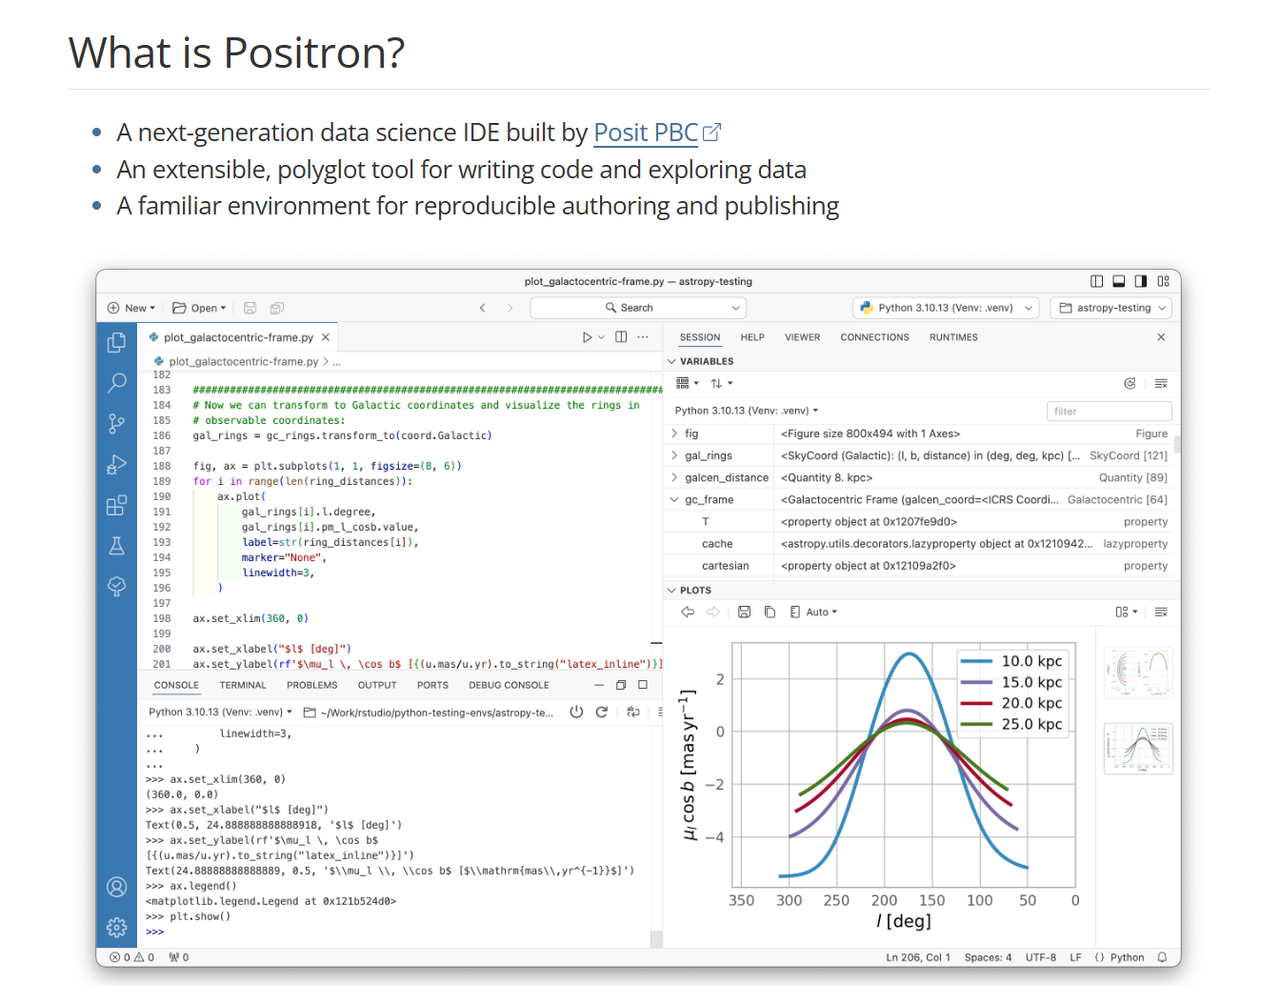
Task: Run the Python file with play button
Action: pos(587,337)
